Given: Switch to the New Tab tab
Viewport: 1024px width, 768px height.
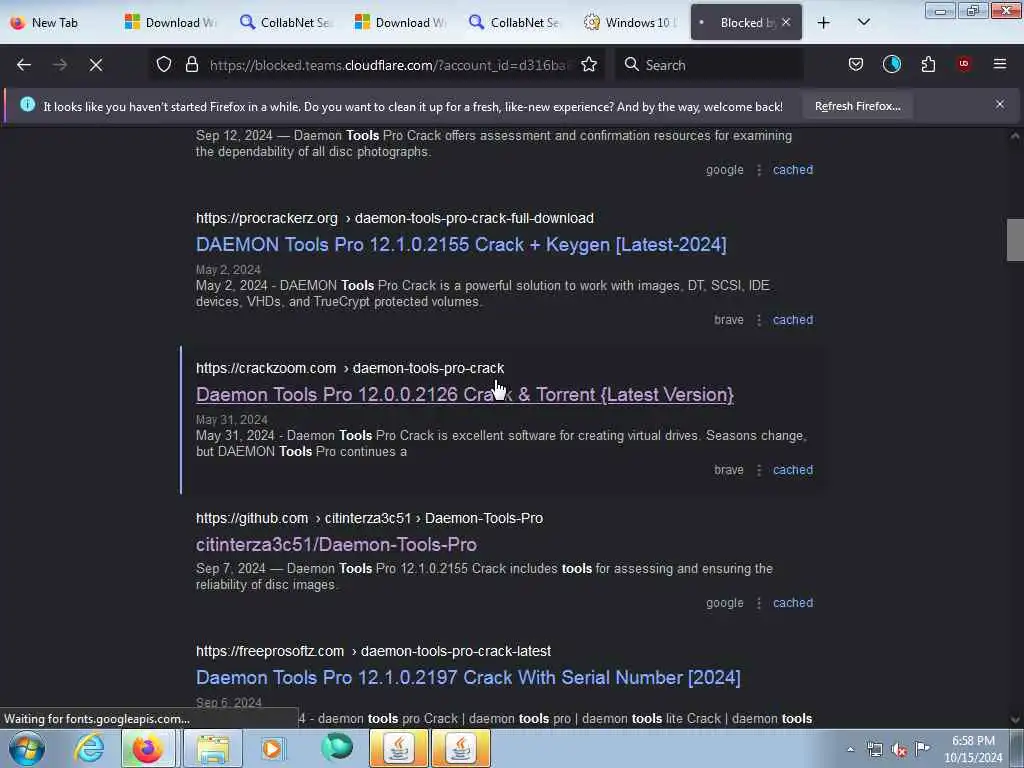Looking at the screenshot, I should [56, 23].
